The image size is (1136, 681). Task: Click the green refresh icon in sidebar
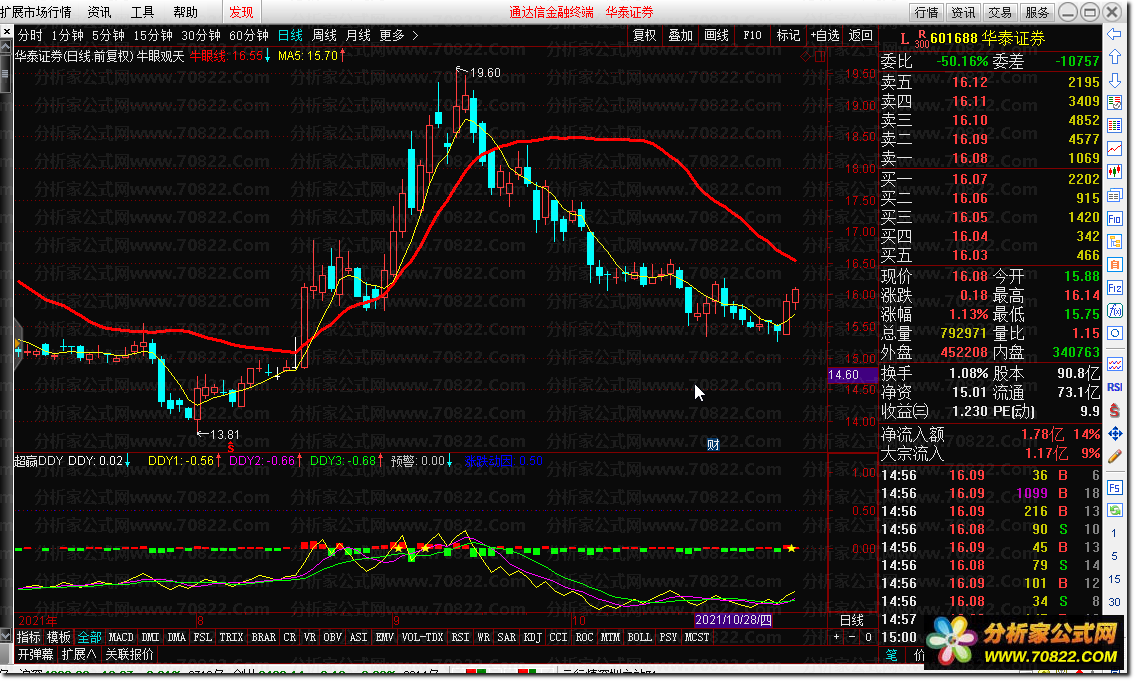[1114, 510]
